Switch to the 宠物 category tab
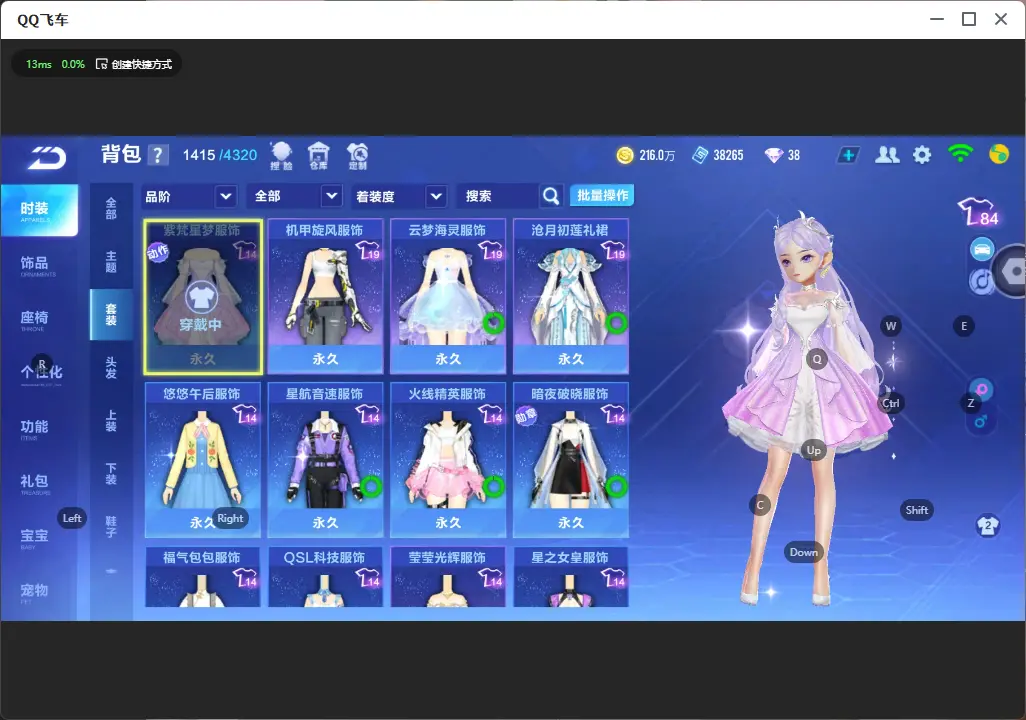This screenshot has width=1026, height=720. coord(35,591)
